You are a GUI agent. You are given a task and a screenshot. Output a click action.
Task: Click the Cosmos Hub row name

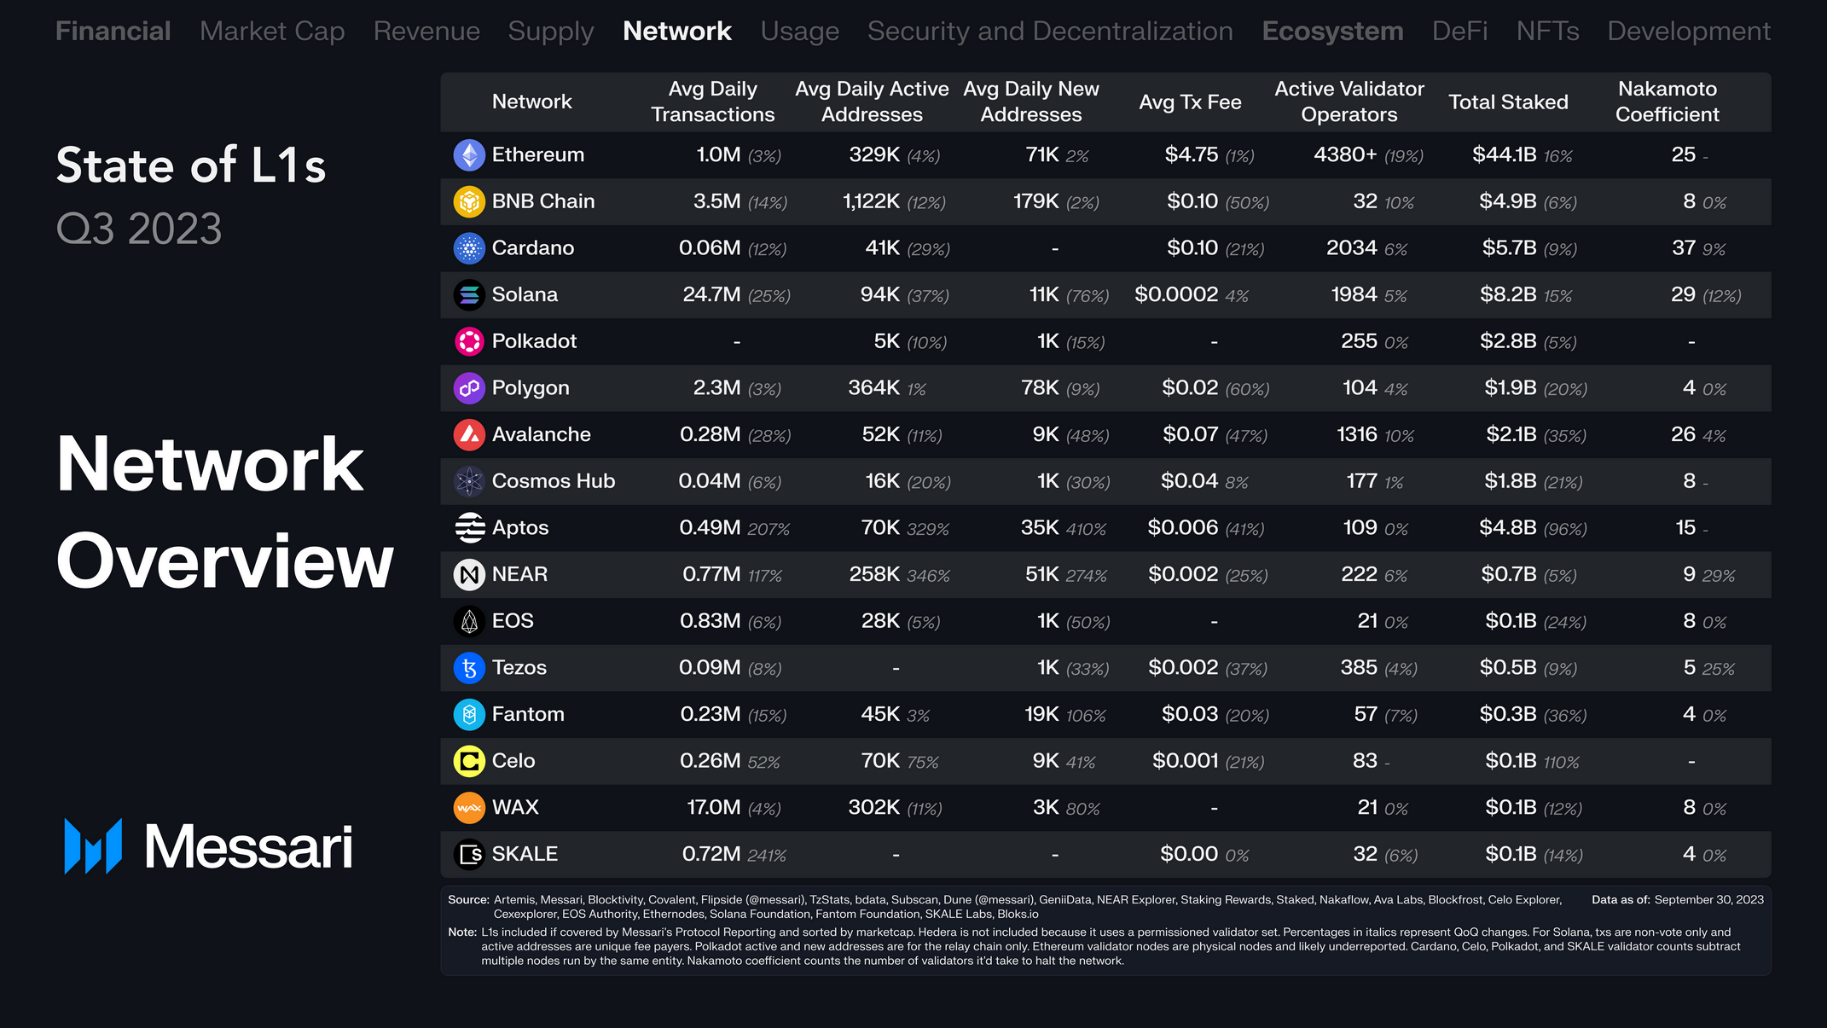553,481
